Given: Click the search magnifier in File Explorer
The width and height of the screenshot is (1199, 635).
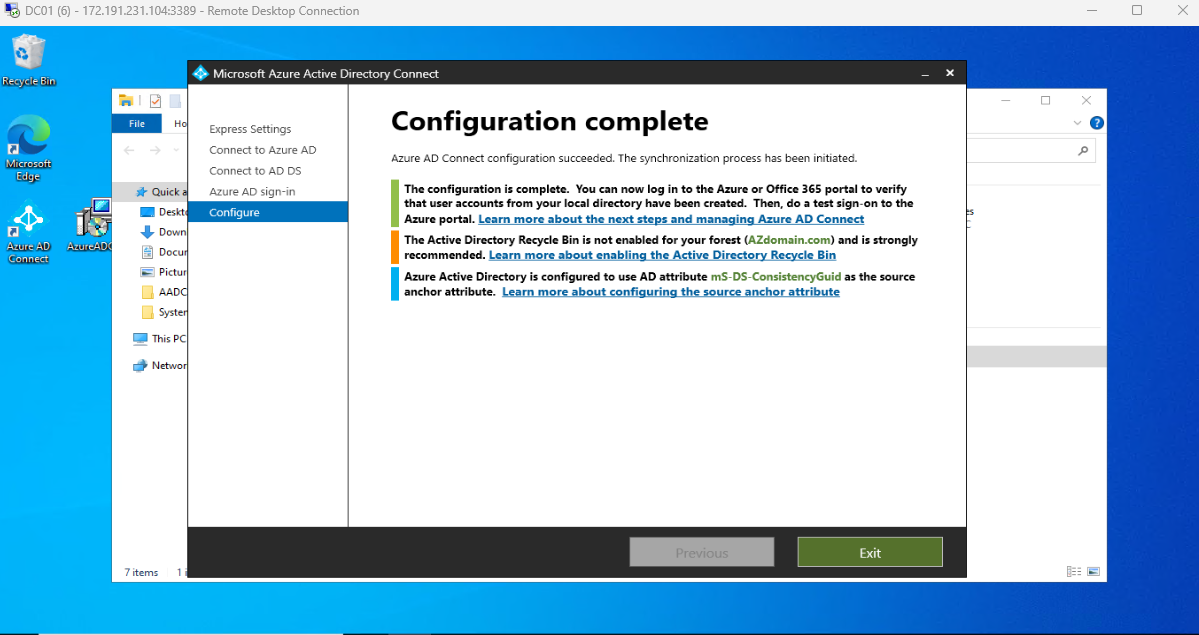Looking at the screenshot, I should [1083, 151].
